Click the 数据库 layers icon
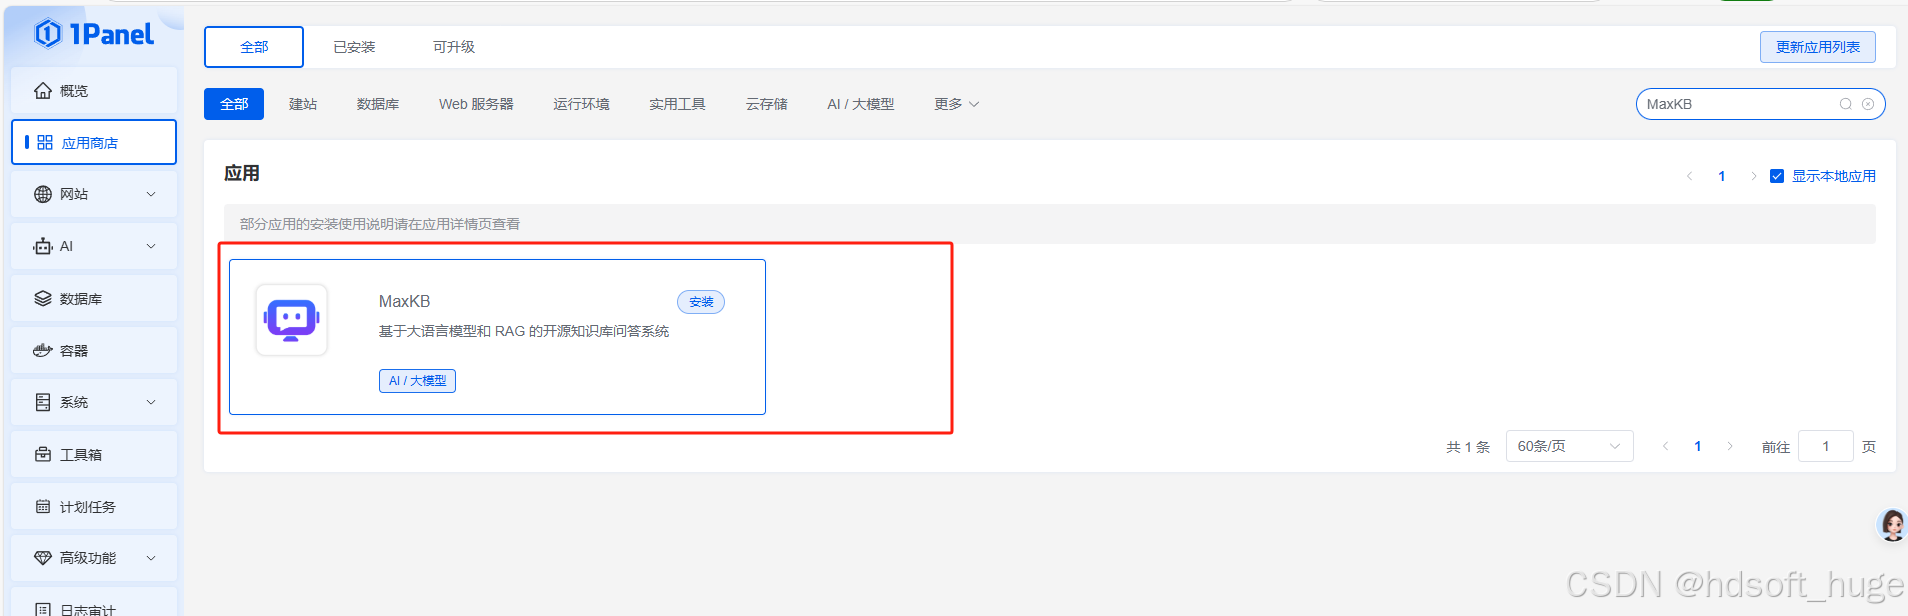The height and width of the screenshot is (616, 1908). coord(43,298)
